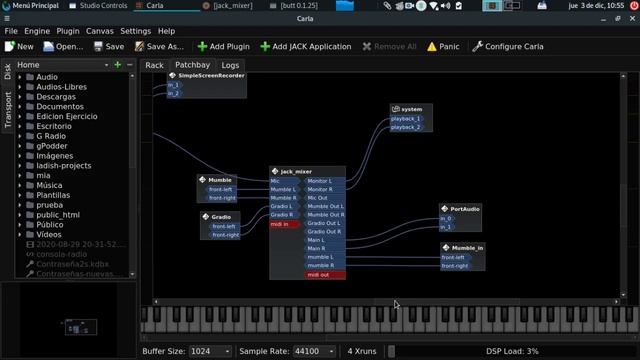Screen dimensions: 640x360
Task: Open the Help menu
Action: [x=166, y=31]
